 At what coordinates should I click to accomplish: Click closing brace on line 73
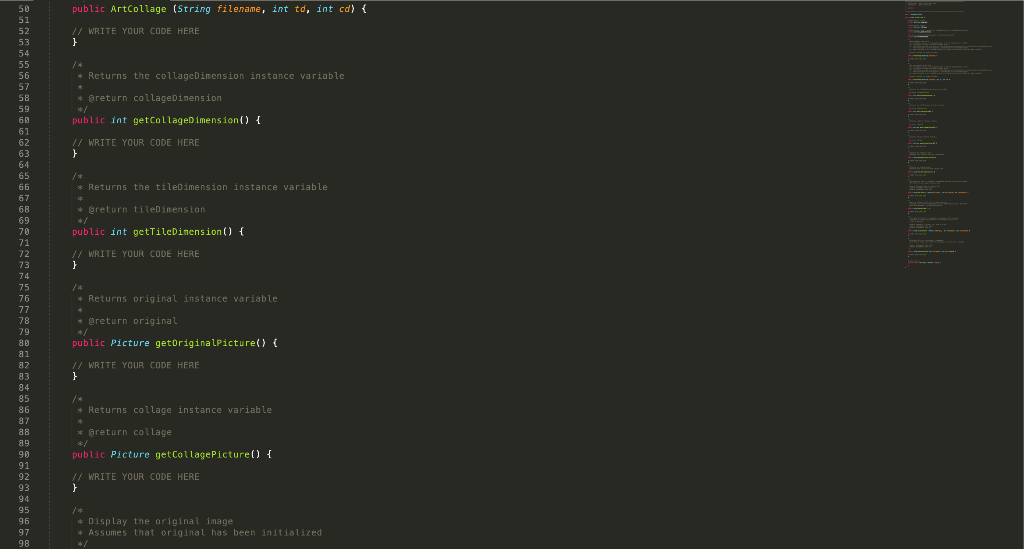click(74, 265)
